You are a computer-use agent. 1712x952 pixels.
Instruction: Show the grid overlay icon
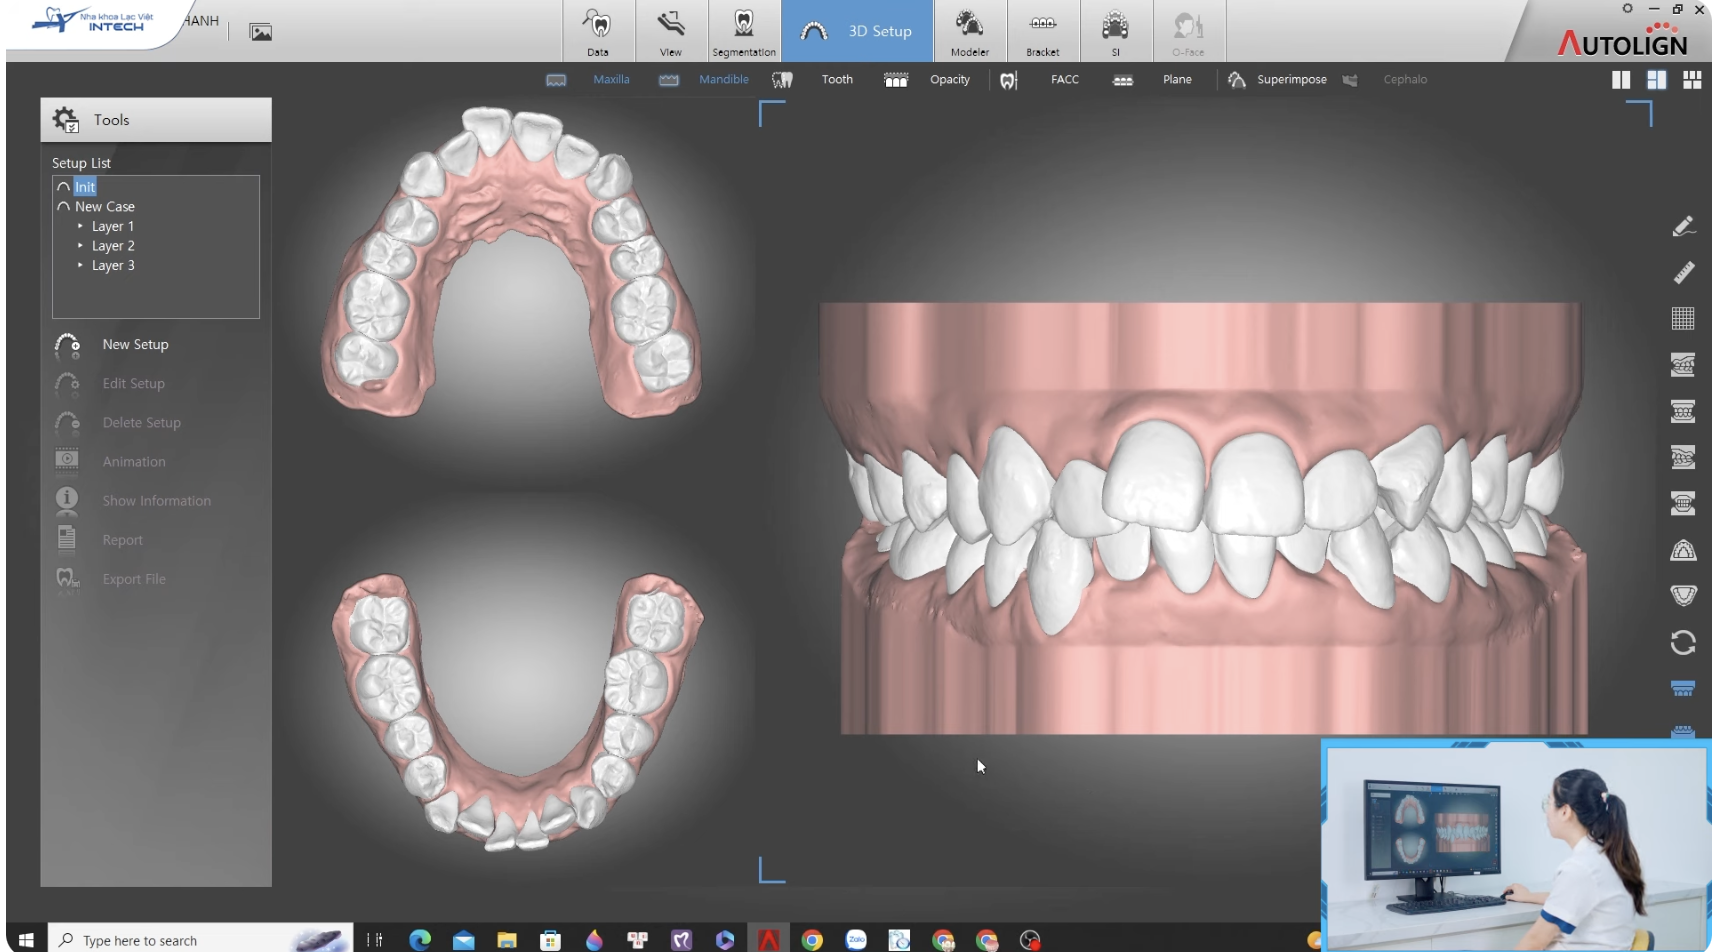click(x=1683, y=318)
